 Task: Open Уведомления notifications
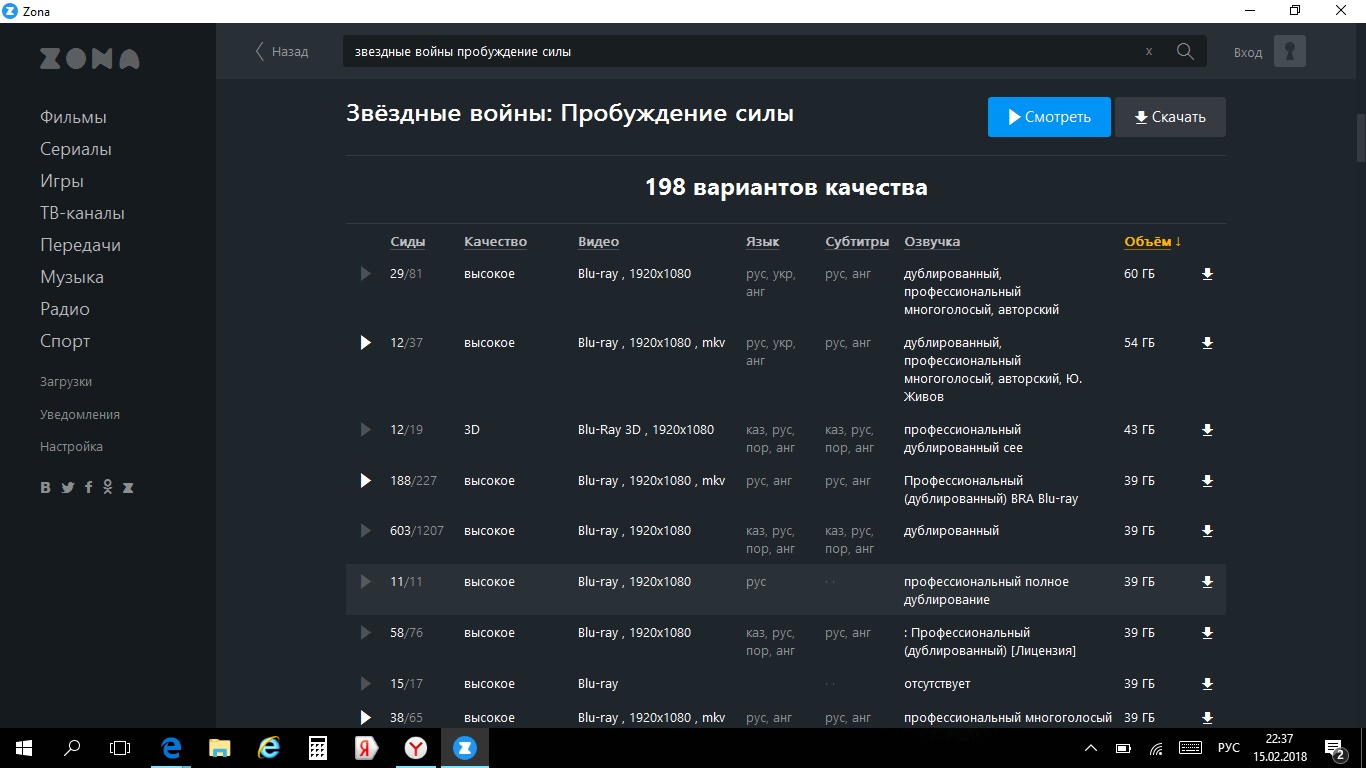click(x=80, y=414)
